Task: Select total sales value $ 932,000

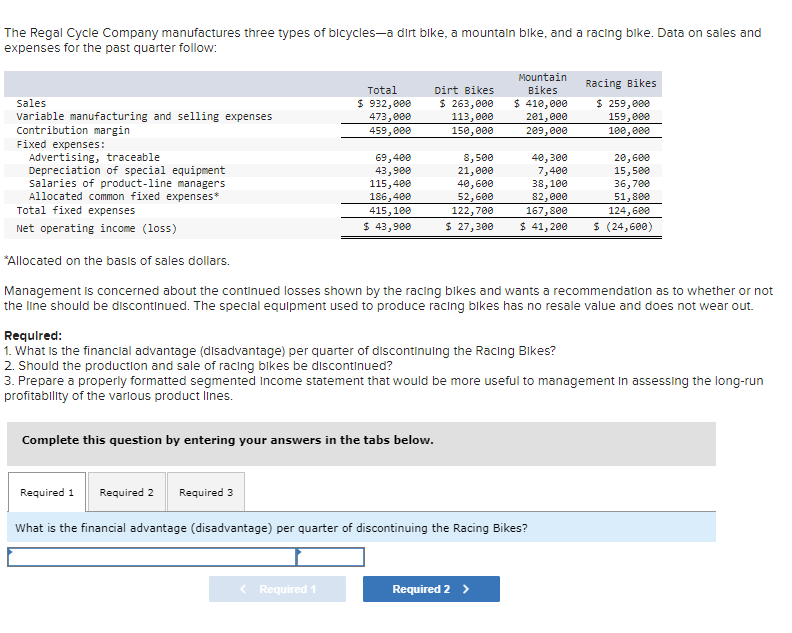Action: click(x=384, y=104)
